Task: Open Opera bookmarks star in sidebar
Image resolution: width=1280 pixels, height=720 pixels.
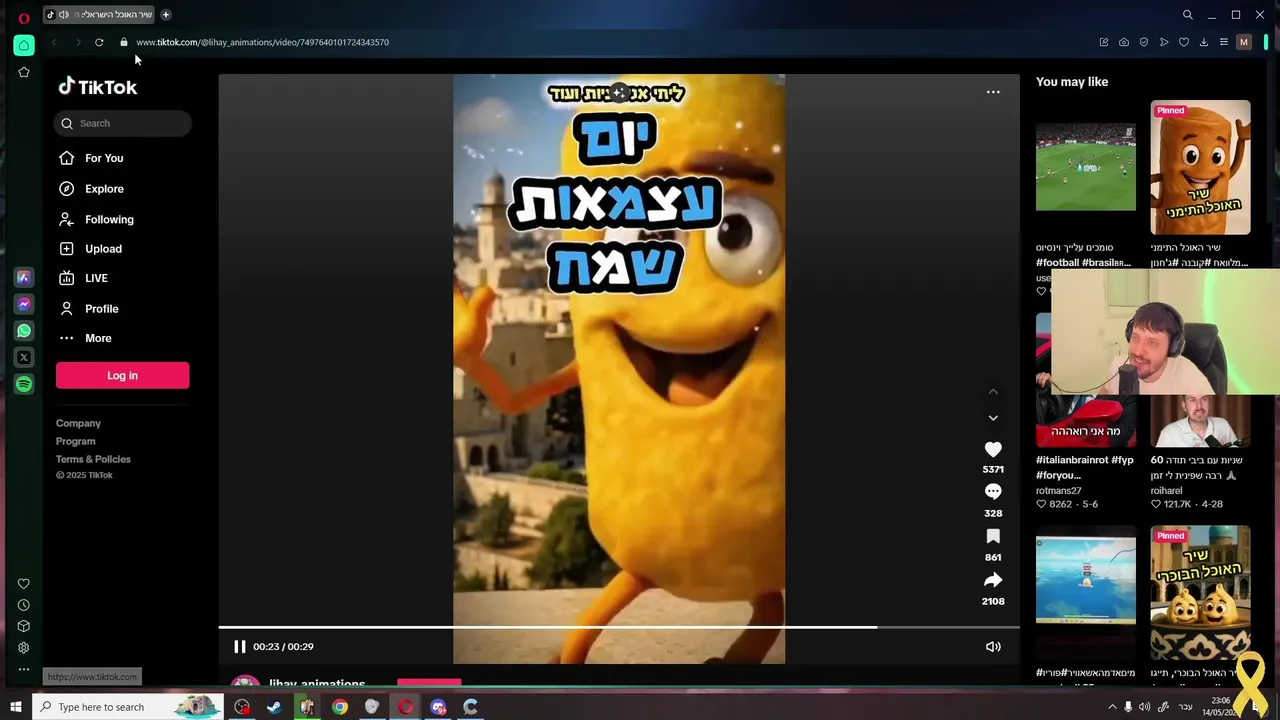Action: click(24, 72)
